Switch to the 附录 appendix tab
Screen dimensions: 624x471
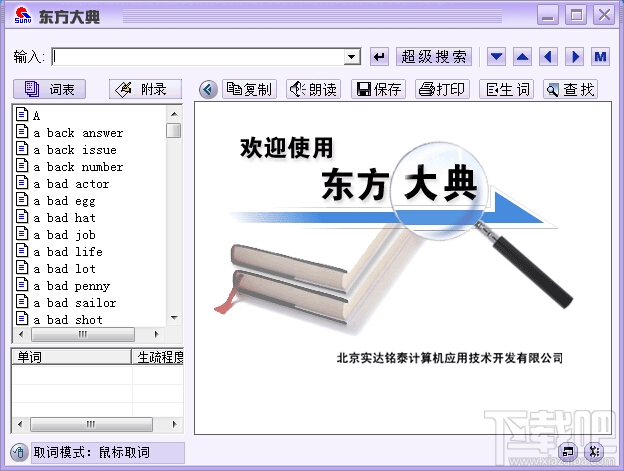(145, 89)
